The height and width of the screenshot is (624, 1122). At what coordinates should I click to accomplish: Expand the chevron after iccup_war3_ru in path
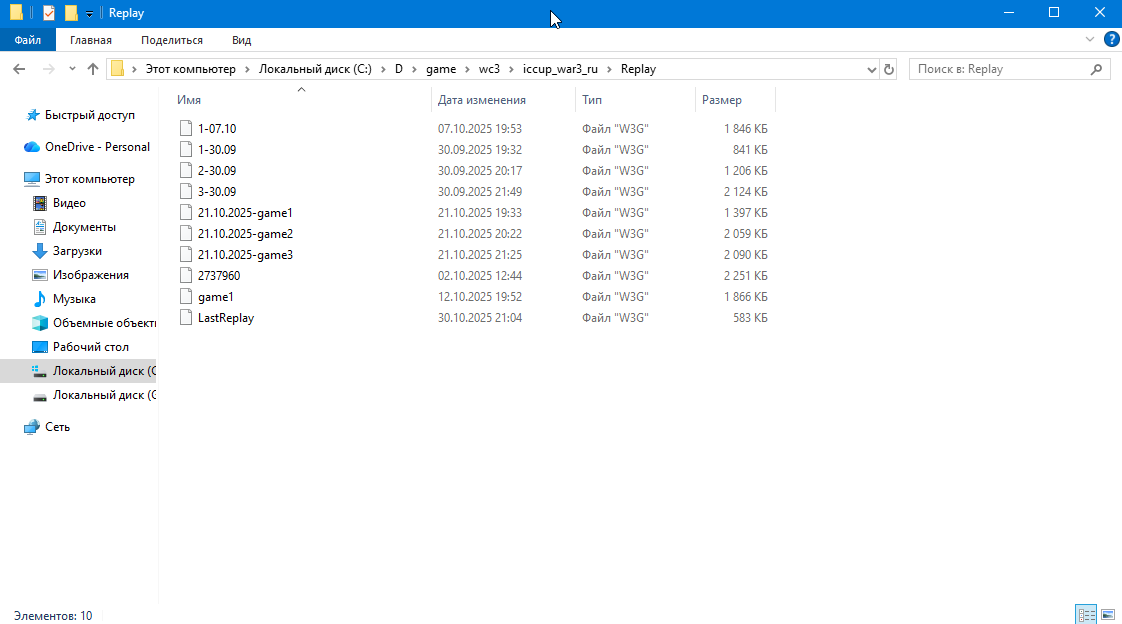609,69
